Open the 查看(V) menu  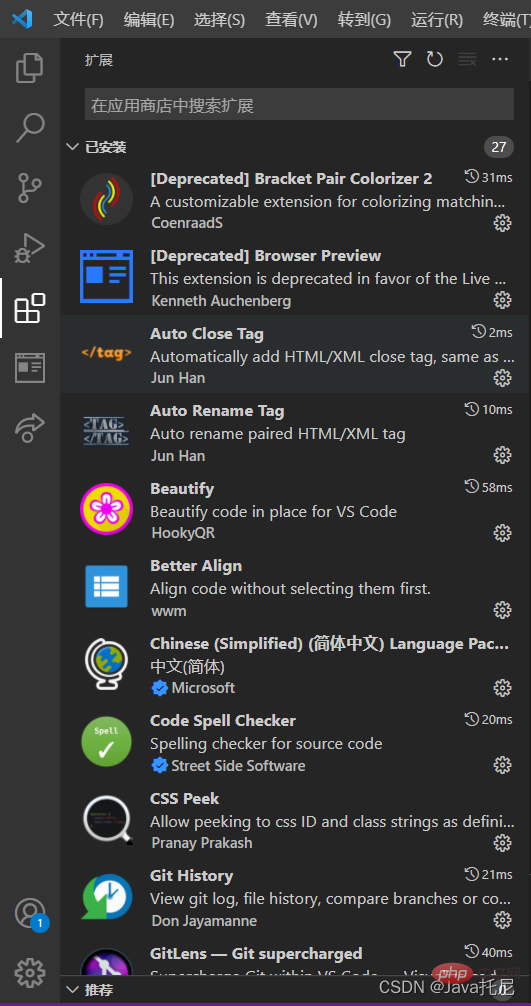[x=291, y=20]
